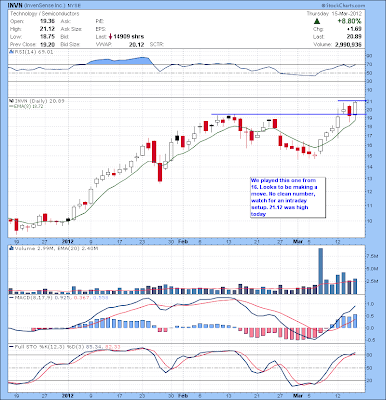This screenshot has height=400, width=386.
Task: Select the upper blue resistance line at 21
Action: tap(352, 100)
